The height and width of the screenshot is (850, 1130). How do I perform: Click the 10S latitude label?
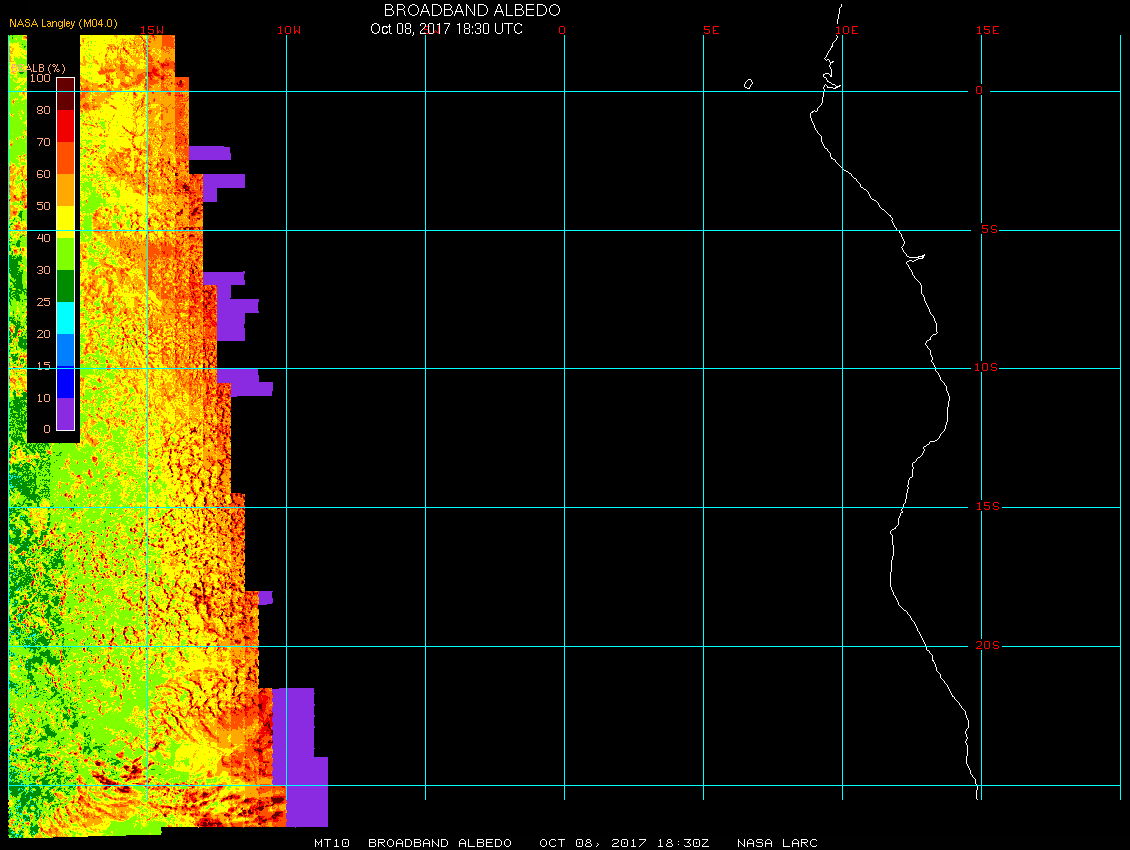985,368
